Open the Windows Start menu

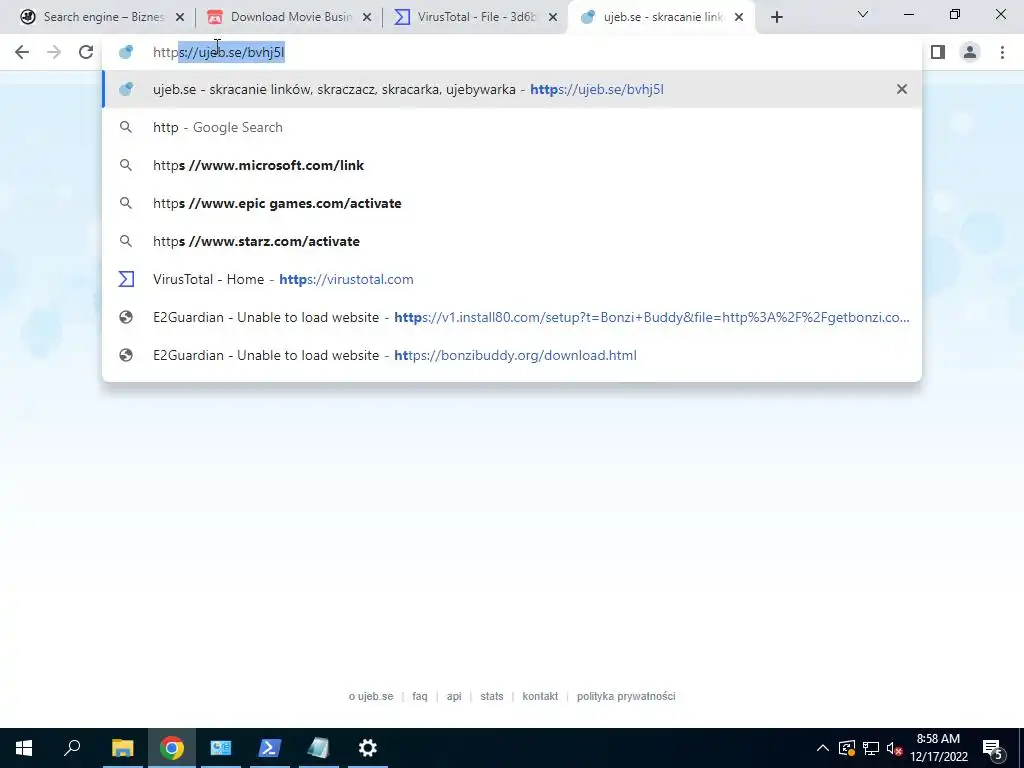(24, 748)
